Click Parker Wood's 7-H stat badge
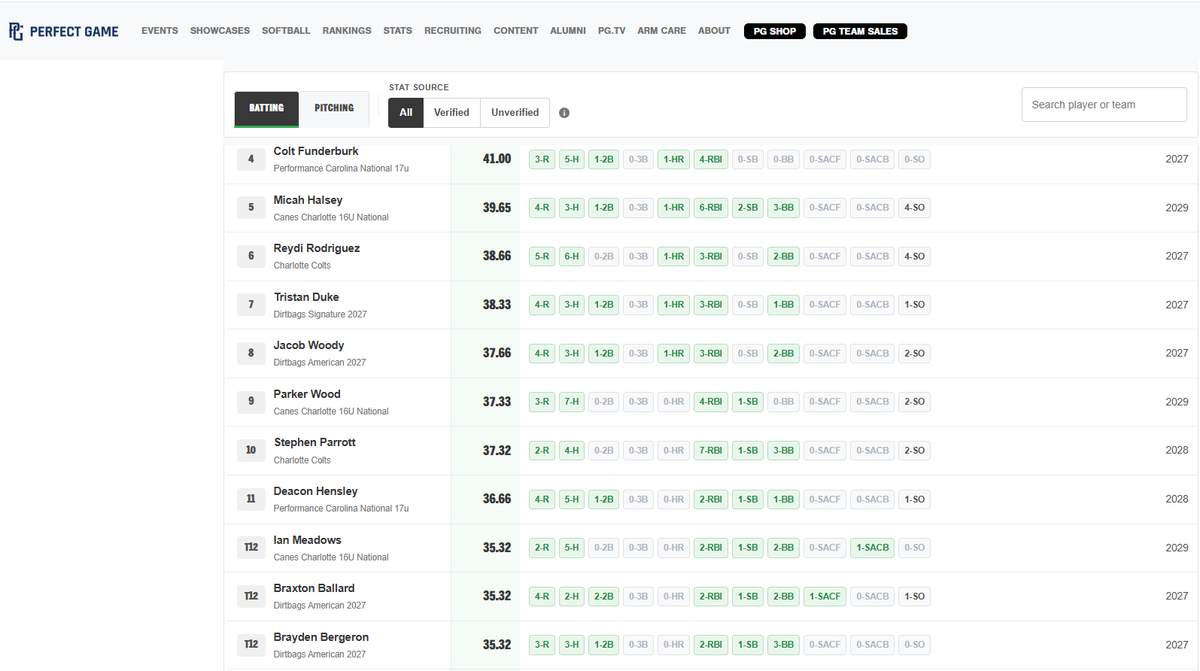 572,402
